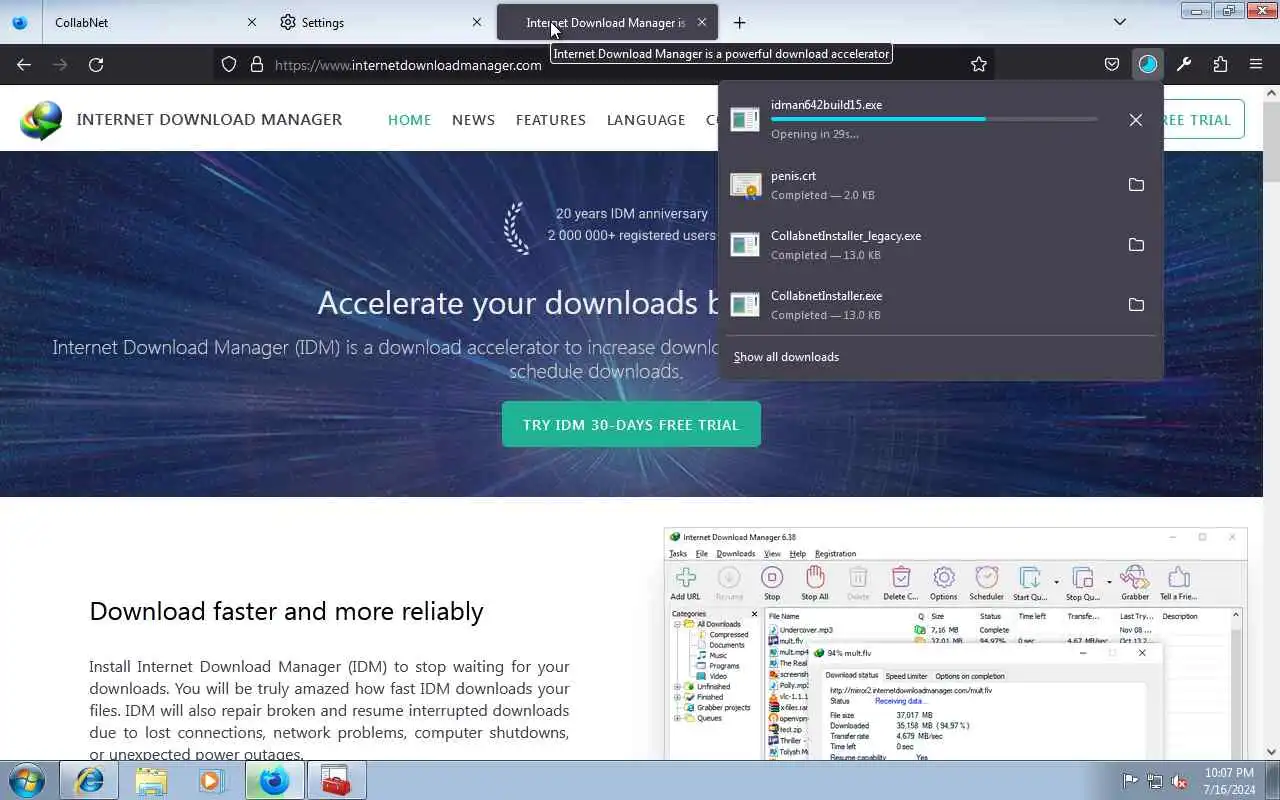This screenshot has width=1280, height=800.
Task: Open the hamburger application menu
Action: point(1256,65)
